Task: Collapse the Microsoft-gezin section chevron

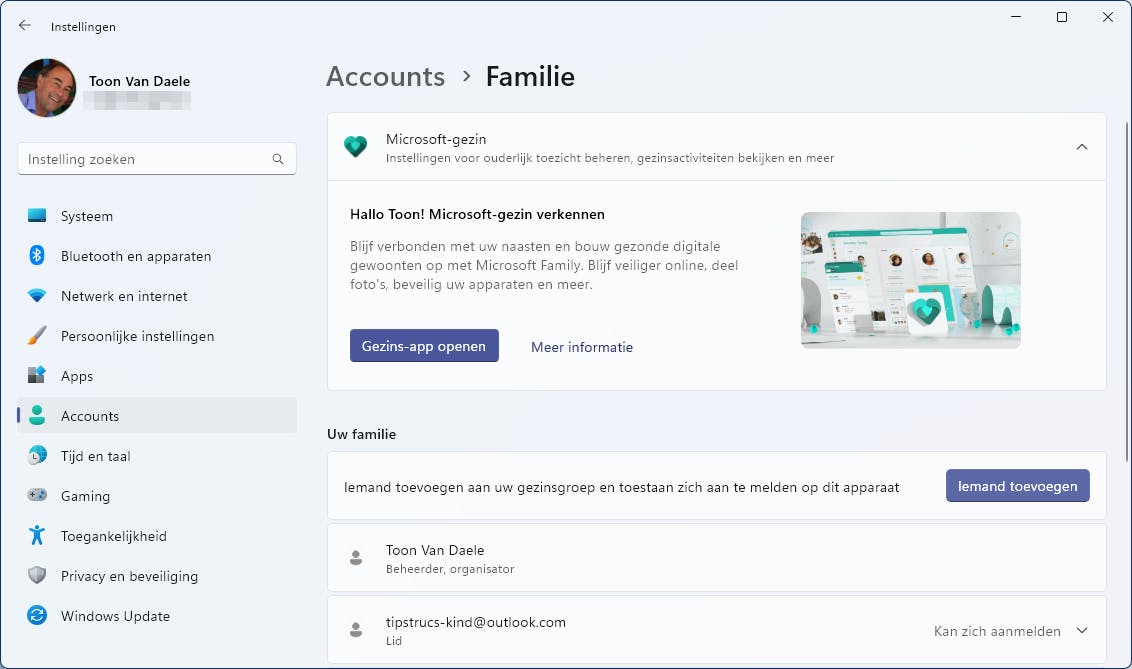Action: [1081, 147]
